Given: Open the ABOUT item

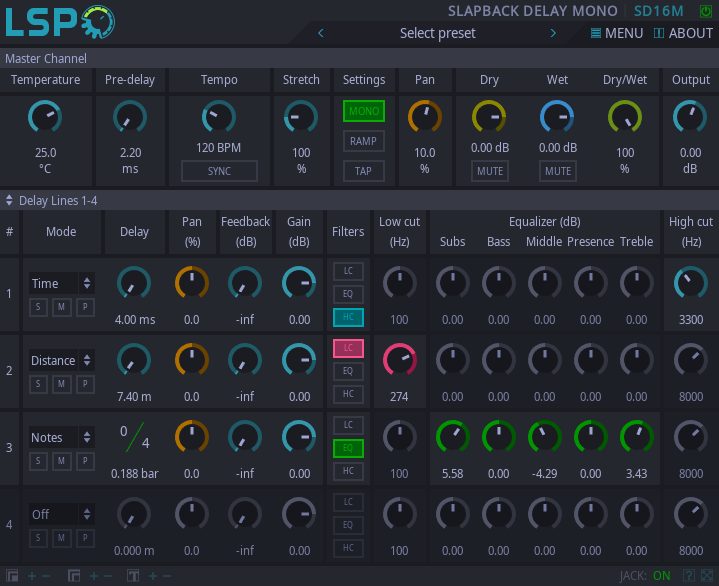Looking at the screenshot, I should point(683,33).
